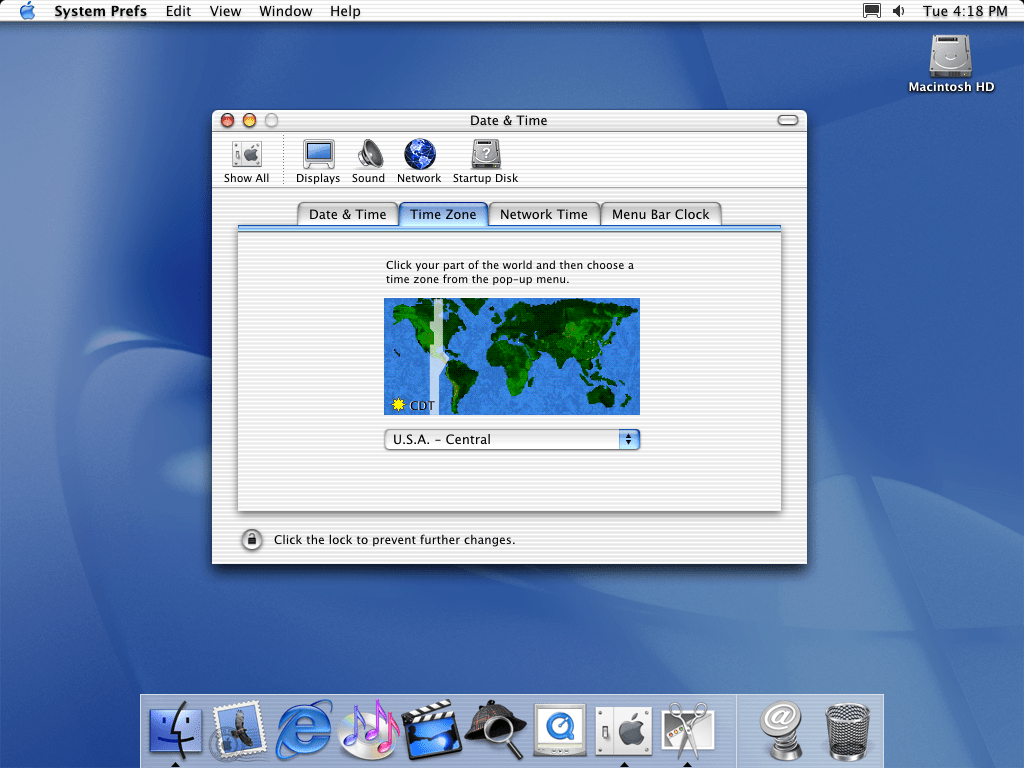
Task: Open QuickTime Player in the Dock
Action: pyautogui.click(x=559, y=729)
